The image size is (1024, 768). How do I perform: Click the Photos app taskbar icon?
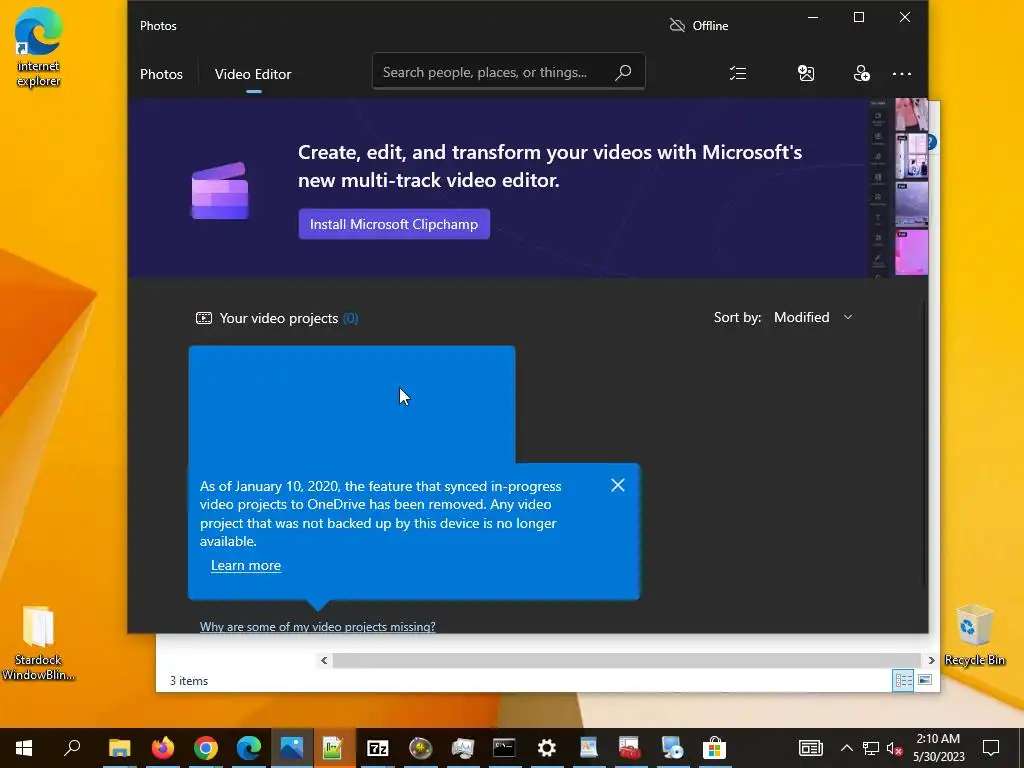[292, 748]
